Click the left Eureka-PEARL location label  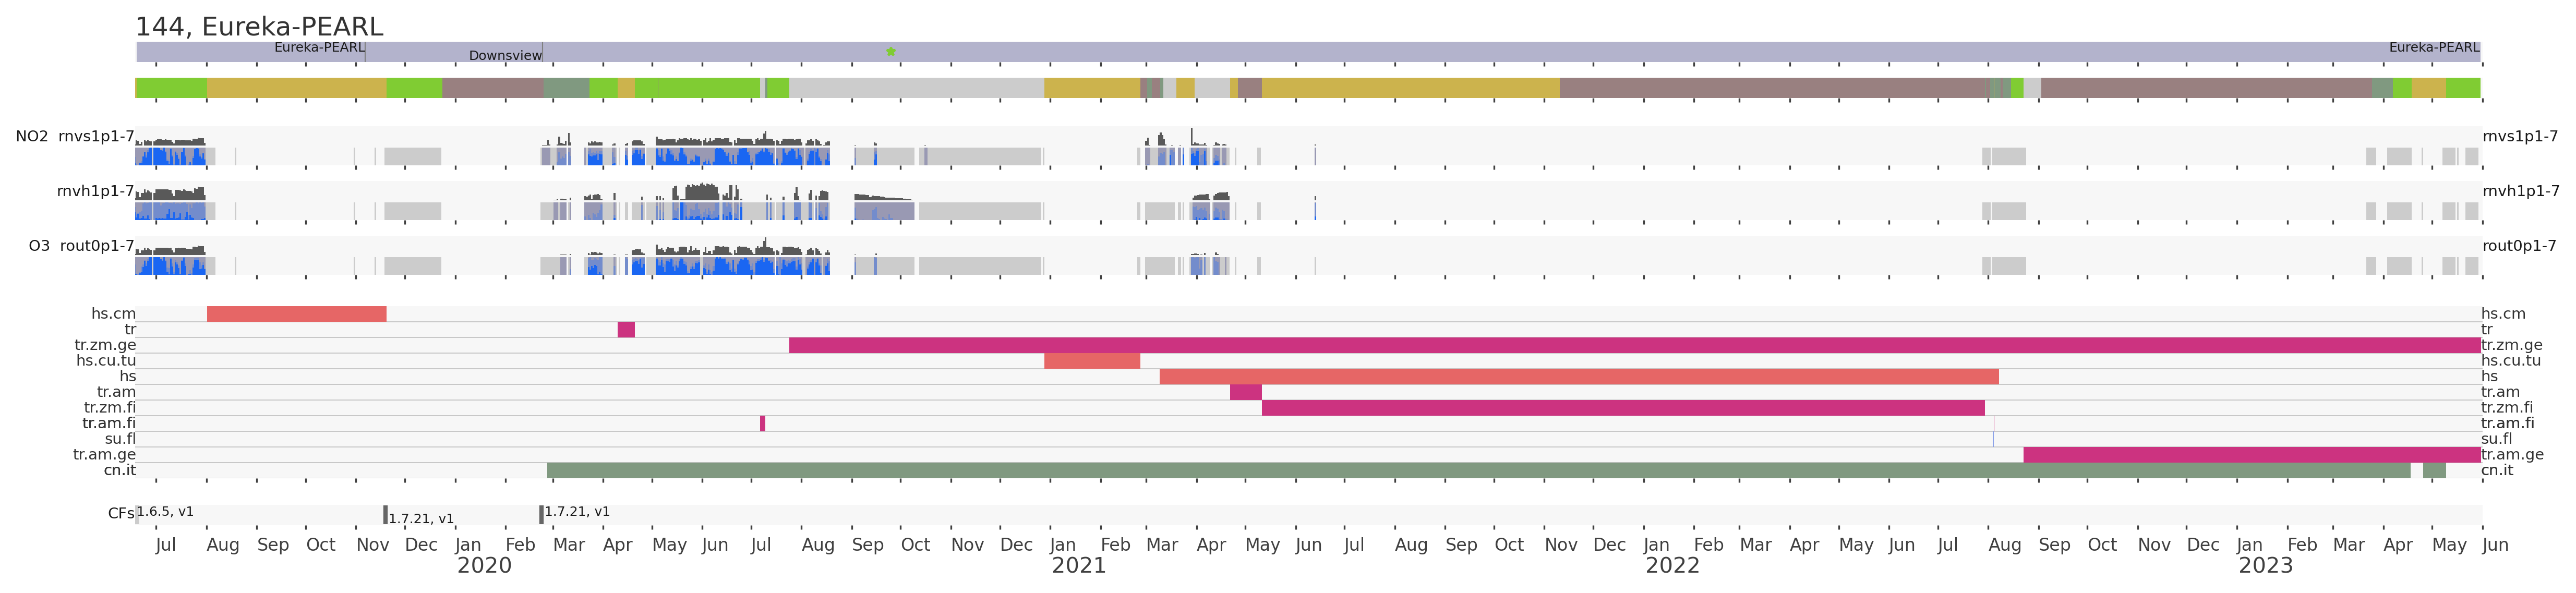(319, 47)
